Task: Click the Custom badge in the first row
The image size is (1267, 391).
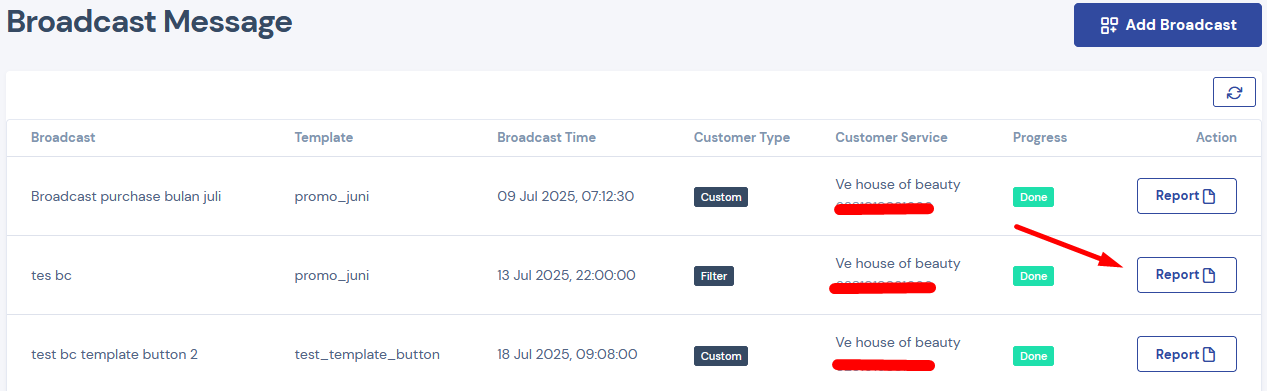Action: tap(721, 197)
